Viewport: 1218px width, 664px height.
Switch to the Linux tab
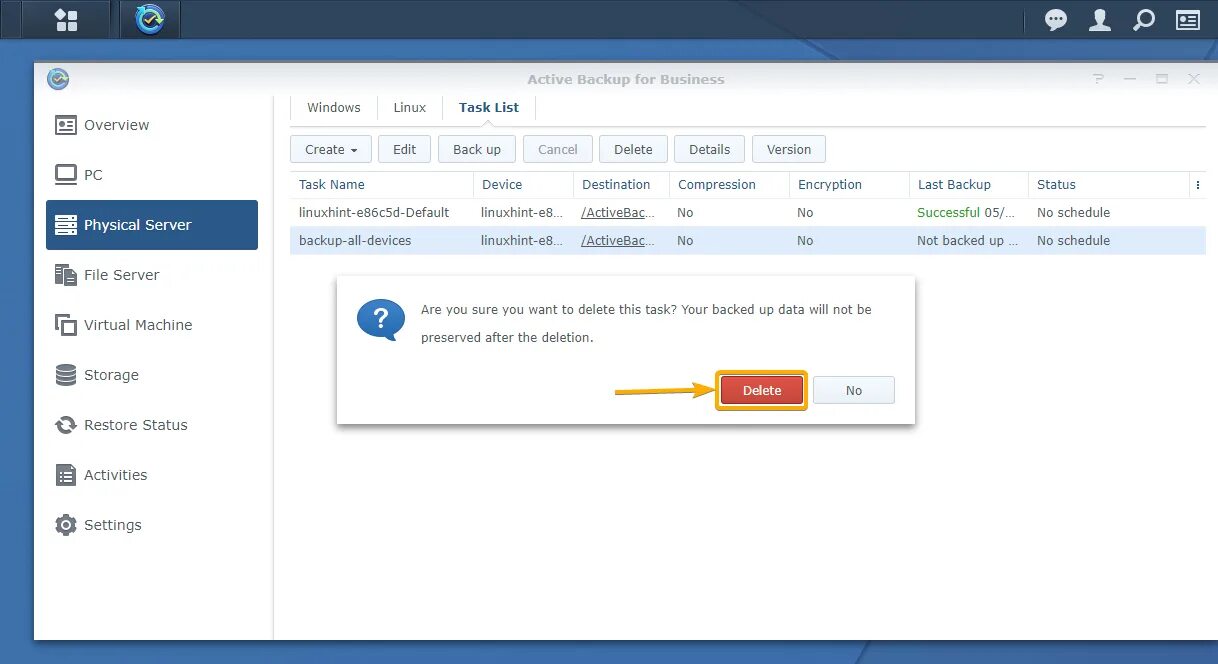(410, 107)
